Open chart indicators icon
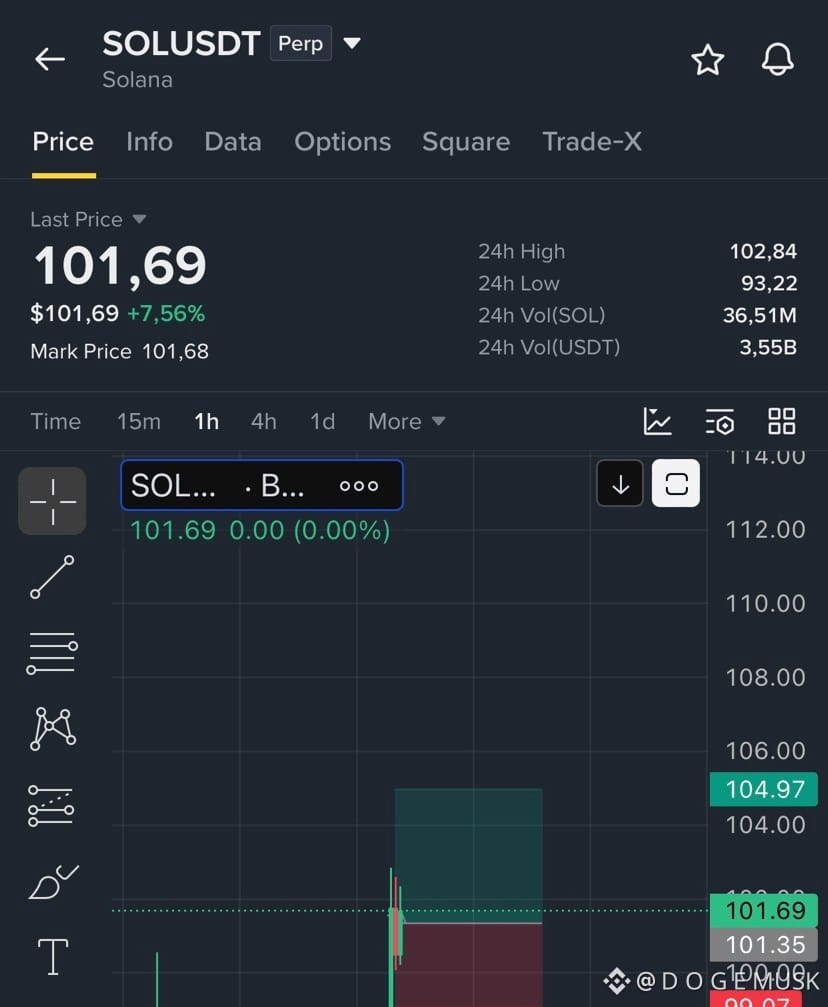This screenshot has width=828, height=1007. (657, 421)
